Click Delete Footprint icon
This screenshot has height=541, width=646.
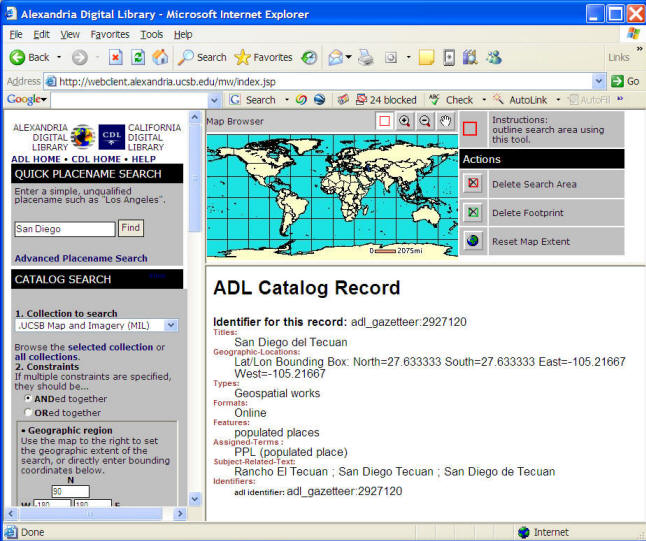coord(473,212)
